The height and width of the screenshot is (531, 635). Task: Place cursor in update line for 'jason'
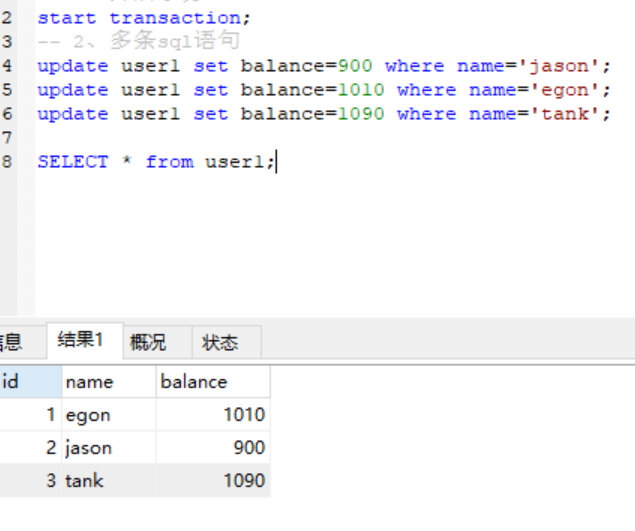click(324, 66)
